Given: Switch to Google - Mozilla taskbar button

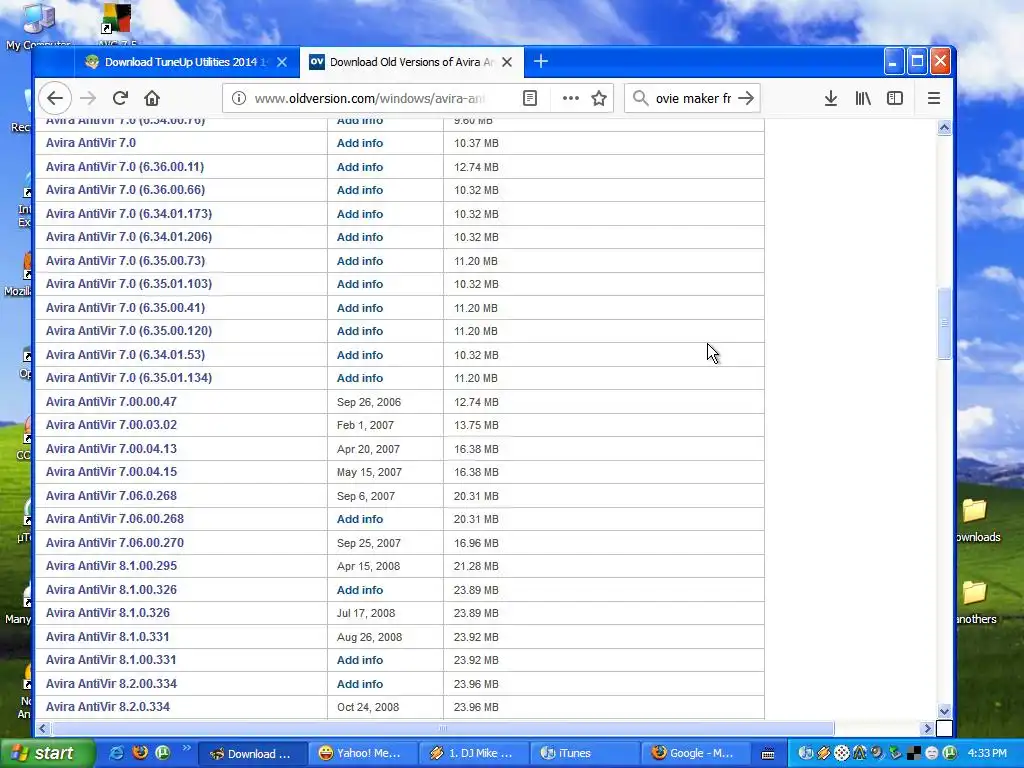Looking at the screenshot, I should [x=694, y=754].
